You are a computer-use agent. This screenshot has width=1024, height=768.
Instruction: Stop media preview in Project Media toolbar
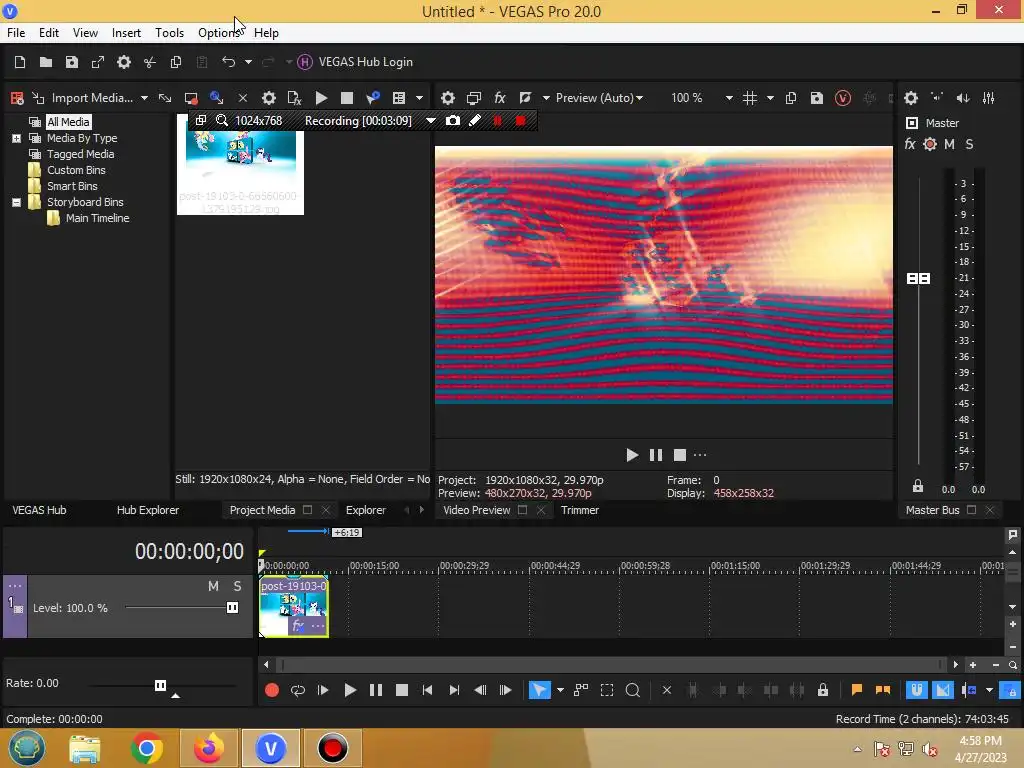[347, 98]
